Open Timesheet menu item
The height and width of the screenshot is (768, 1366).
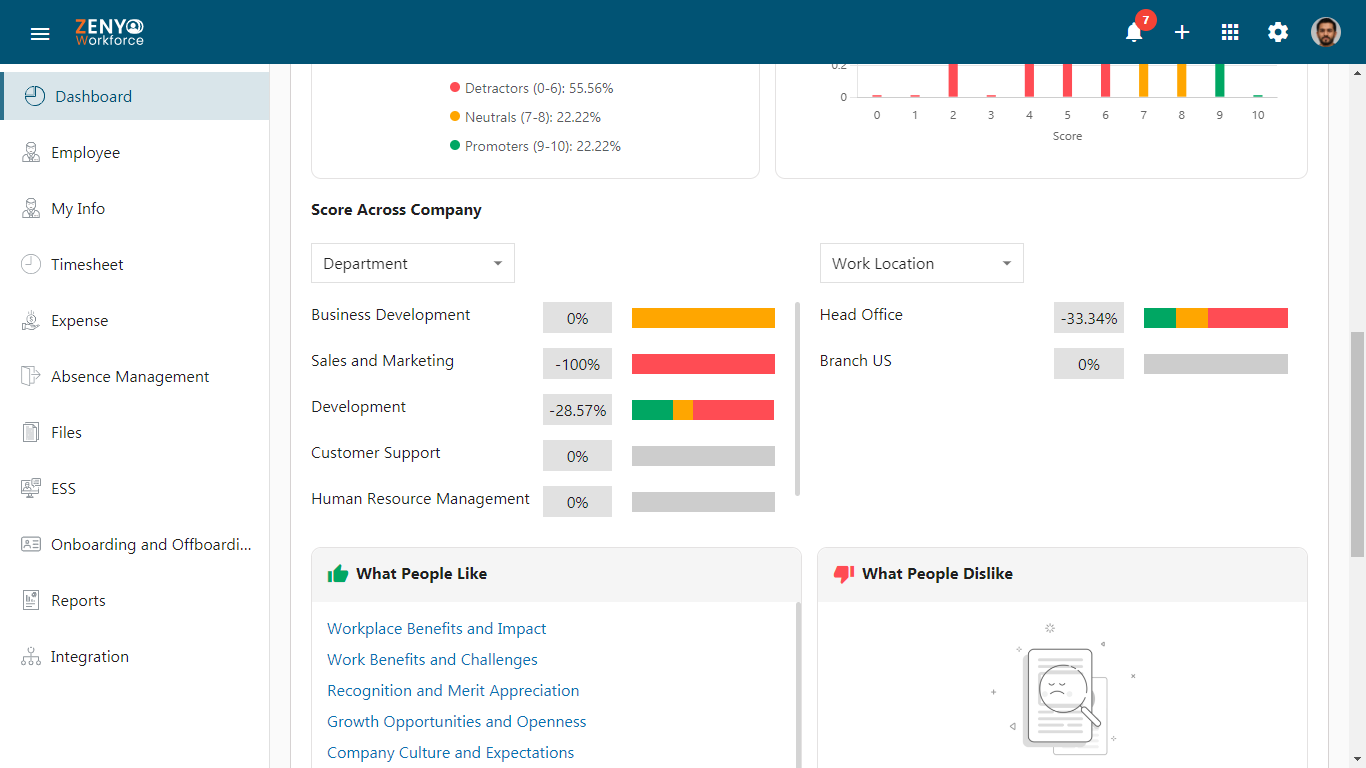135,264
